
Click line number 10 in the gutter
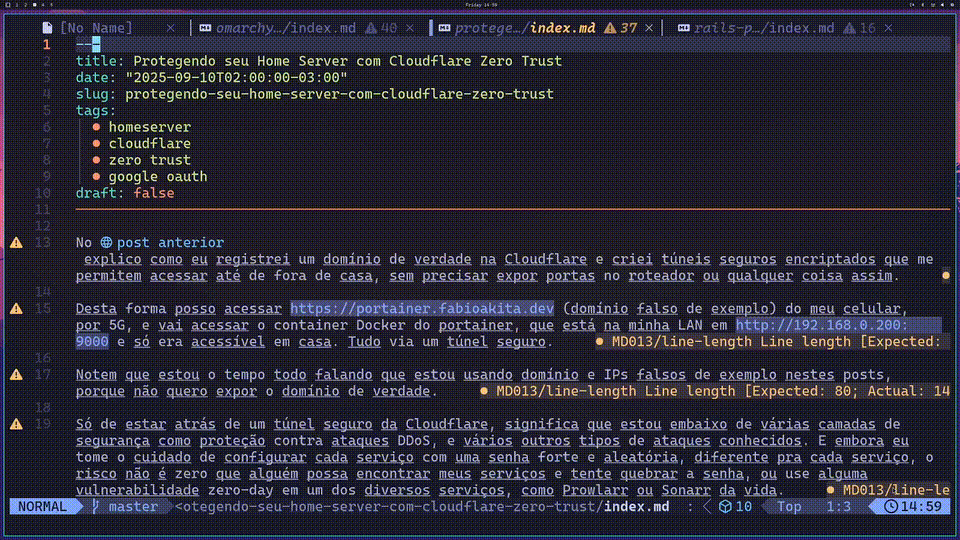(42, 193)
